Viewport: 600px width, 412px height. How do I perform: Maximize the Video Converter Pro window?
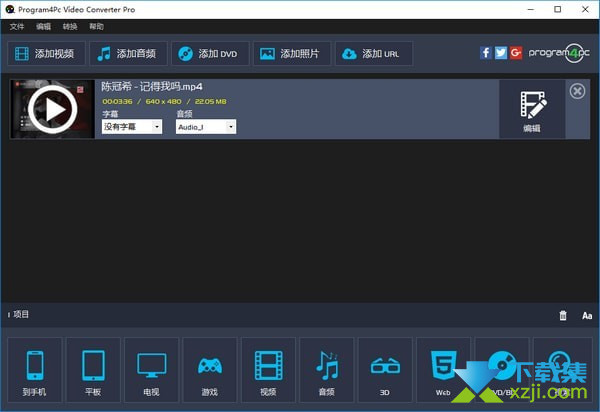(x=558, y=9)
